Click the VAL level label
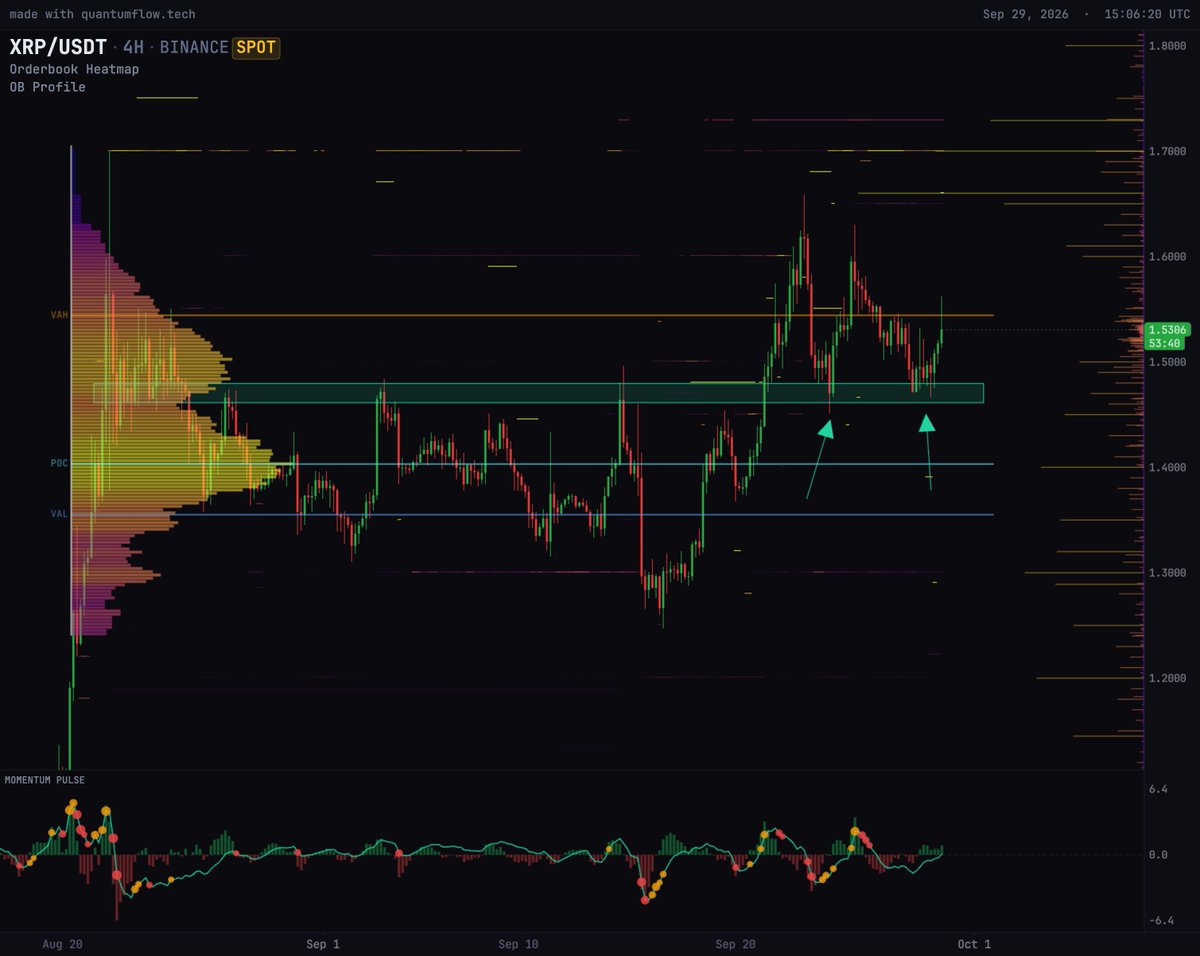 (x=60, y=514)
